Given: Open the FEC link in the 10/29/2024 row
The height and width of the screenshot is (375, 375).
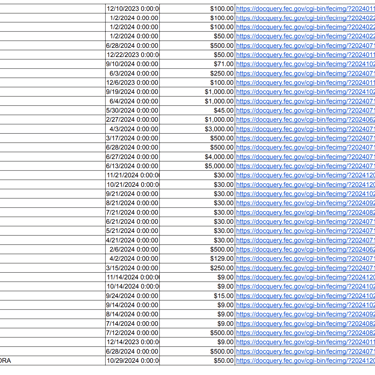Looking at the screenshot, I should pos(305,361).
